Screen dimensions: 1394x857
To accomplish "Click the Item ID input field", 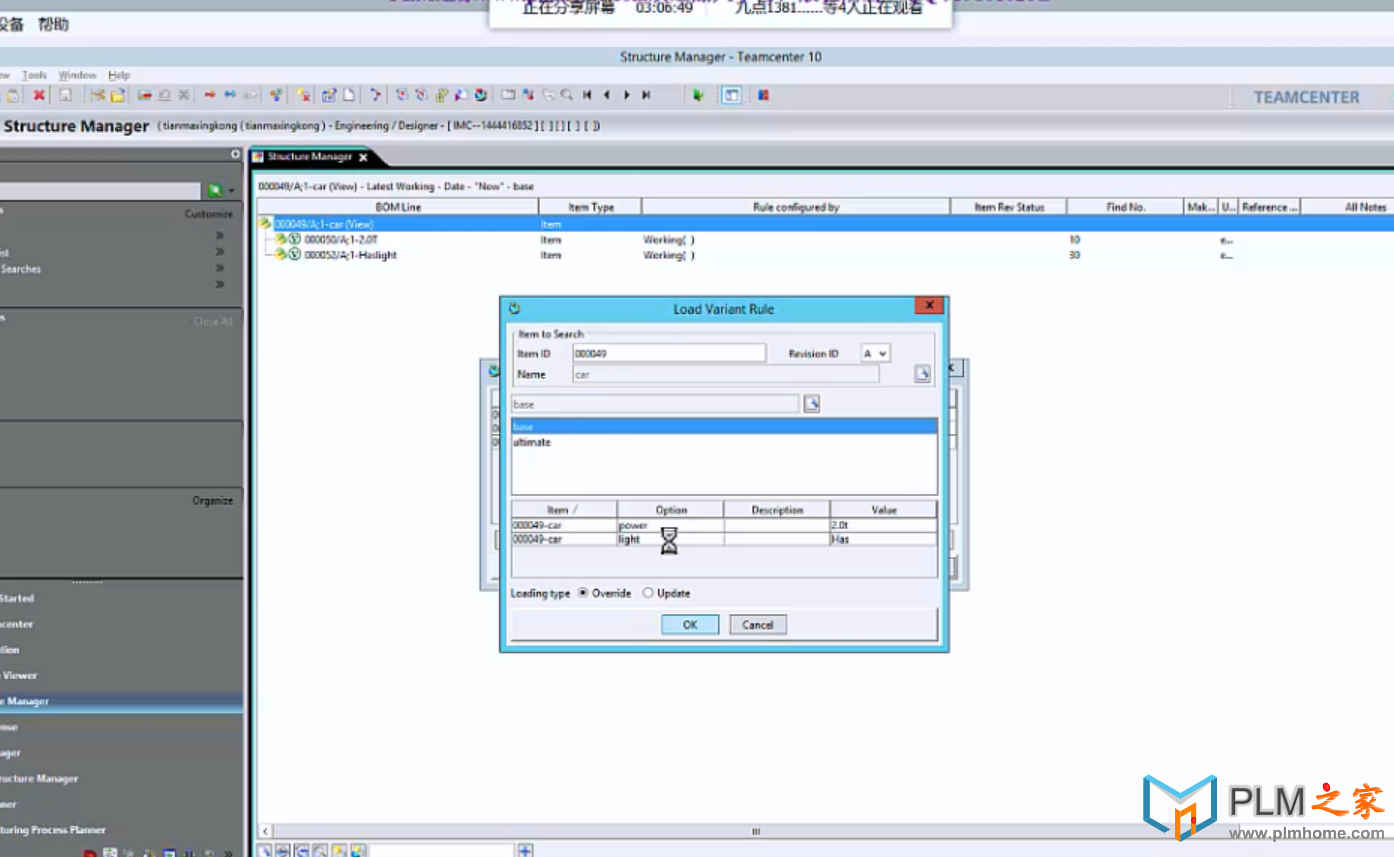I will coord(669,353).
